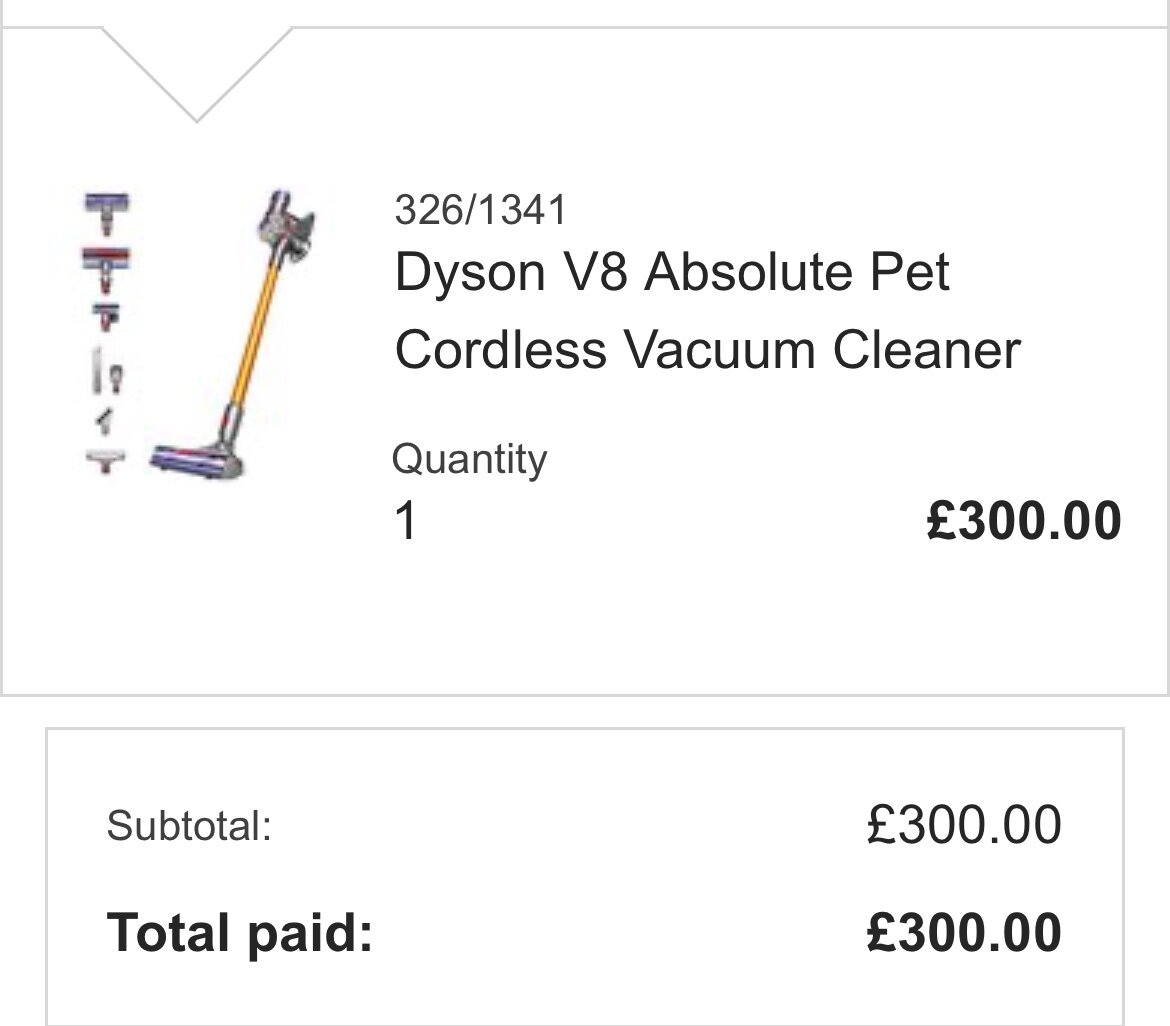Screen dimensions: 1170x1026
Task: Click the quantity value 1
Action: point(405,521)
